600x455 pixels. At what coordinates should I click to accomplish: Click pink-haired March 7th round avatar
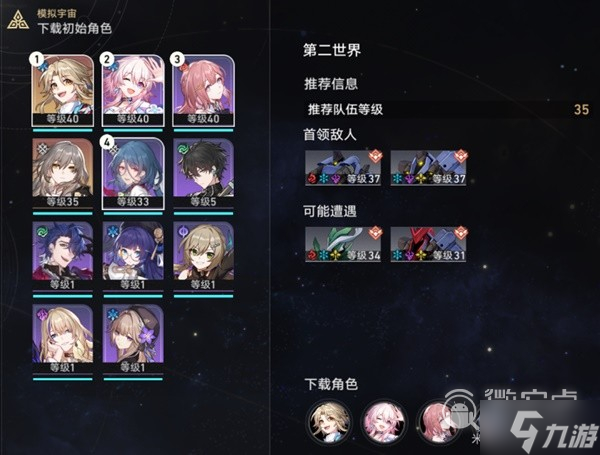pos(384,421)
